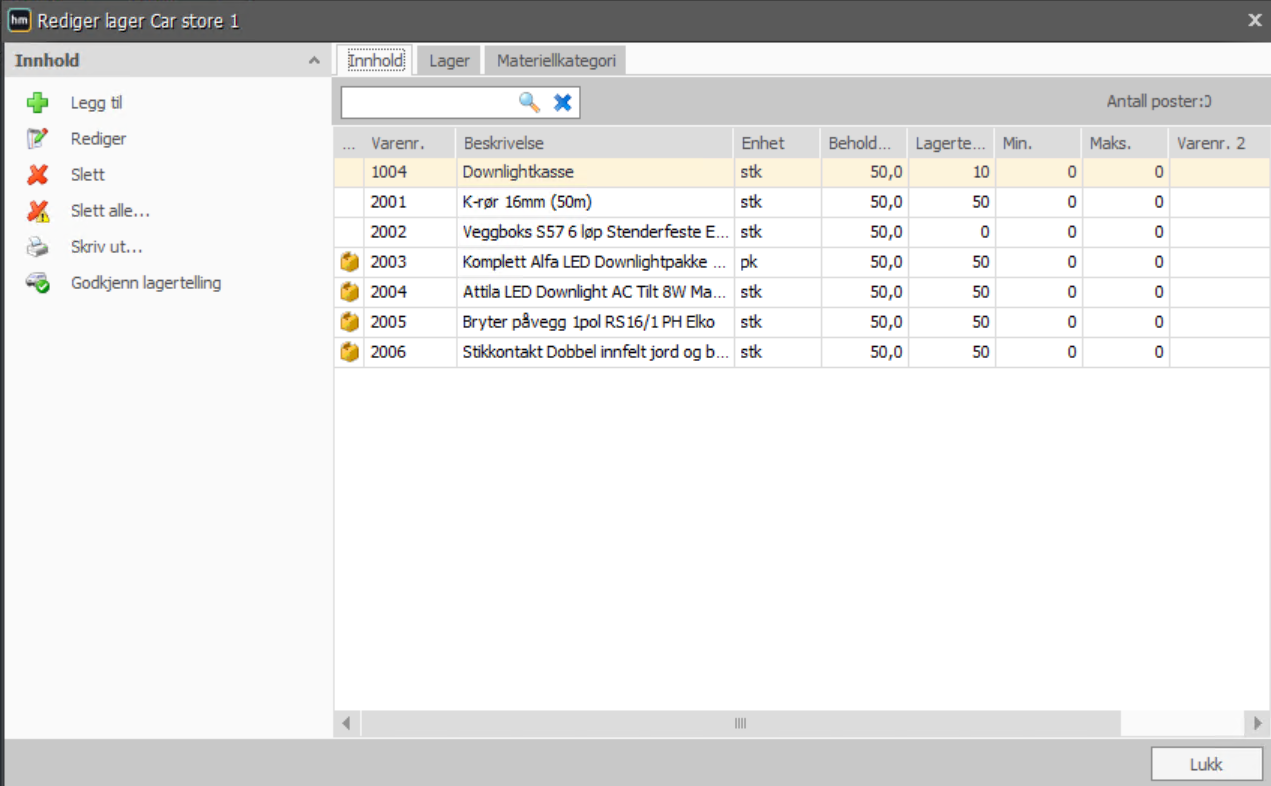Sort by the Behold... column header
Viewport: 1271px width, 786px height.
[864, 143]
